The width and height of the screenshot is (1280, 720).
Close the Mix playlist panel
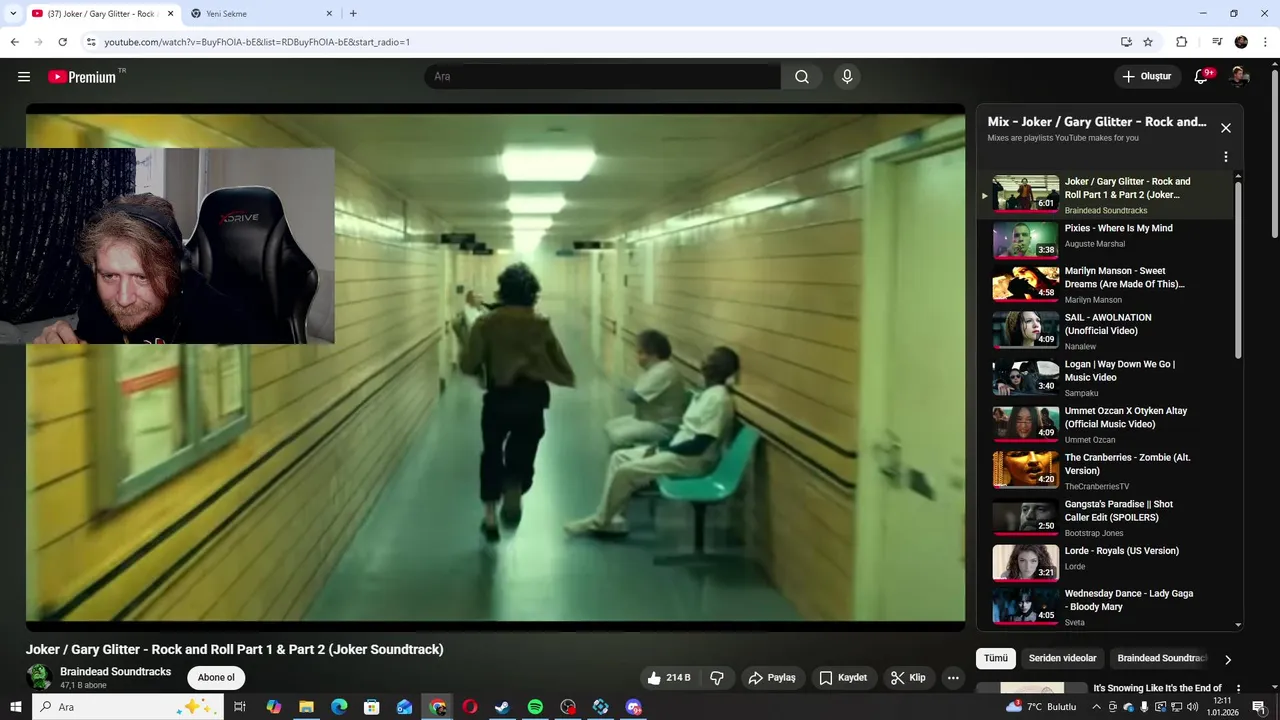(x=1225, y=128)
